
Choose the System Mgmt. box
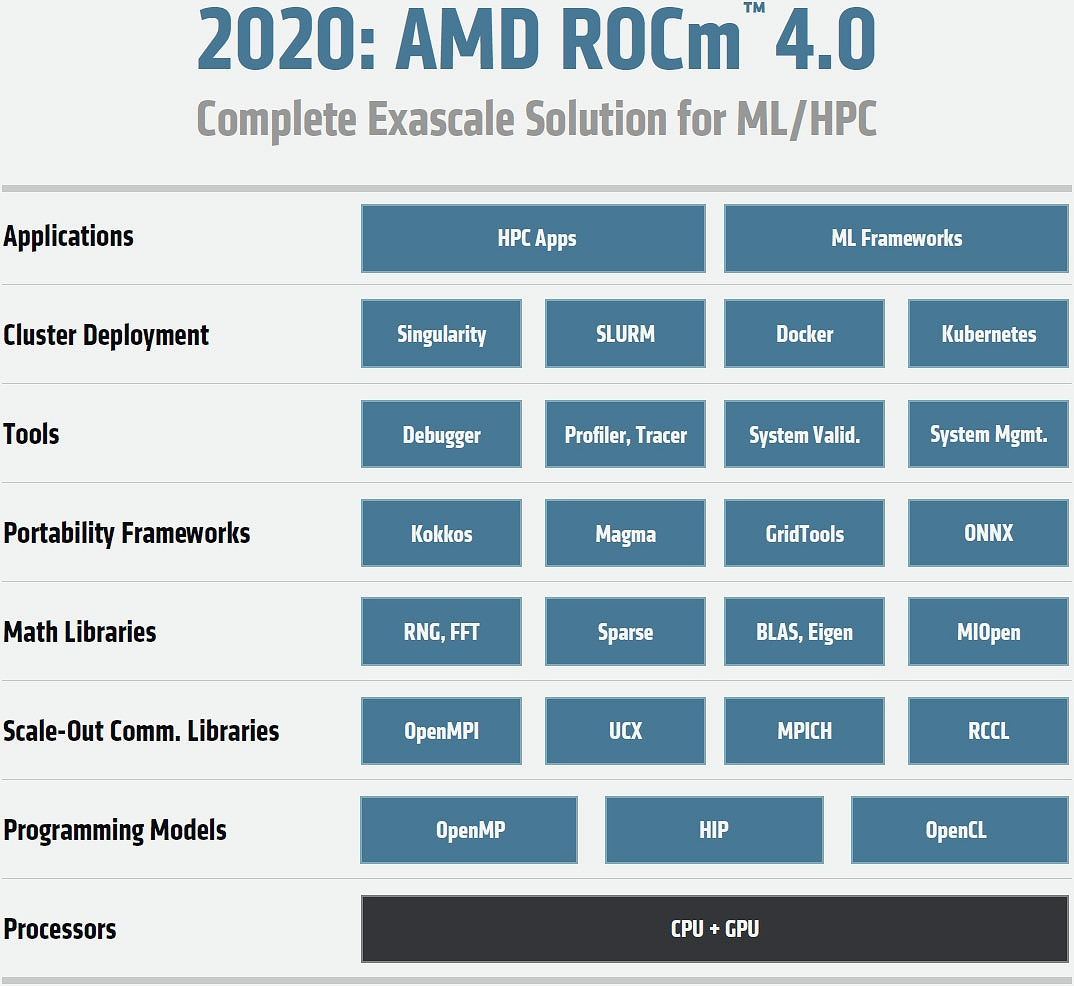coord(988,434)
